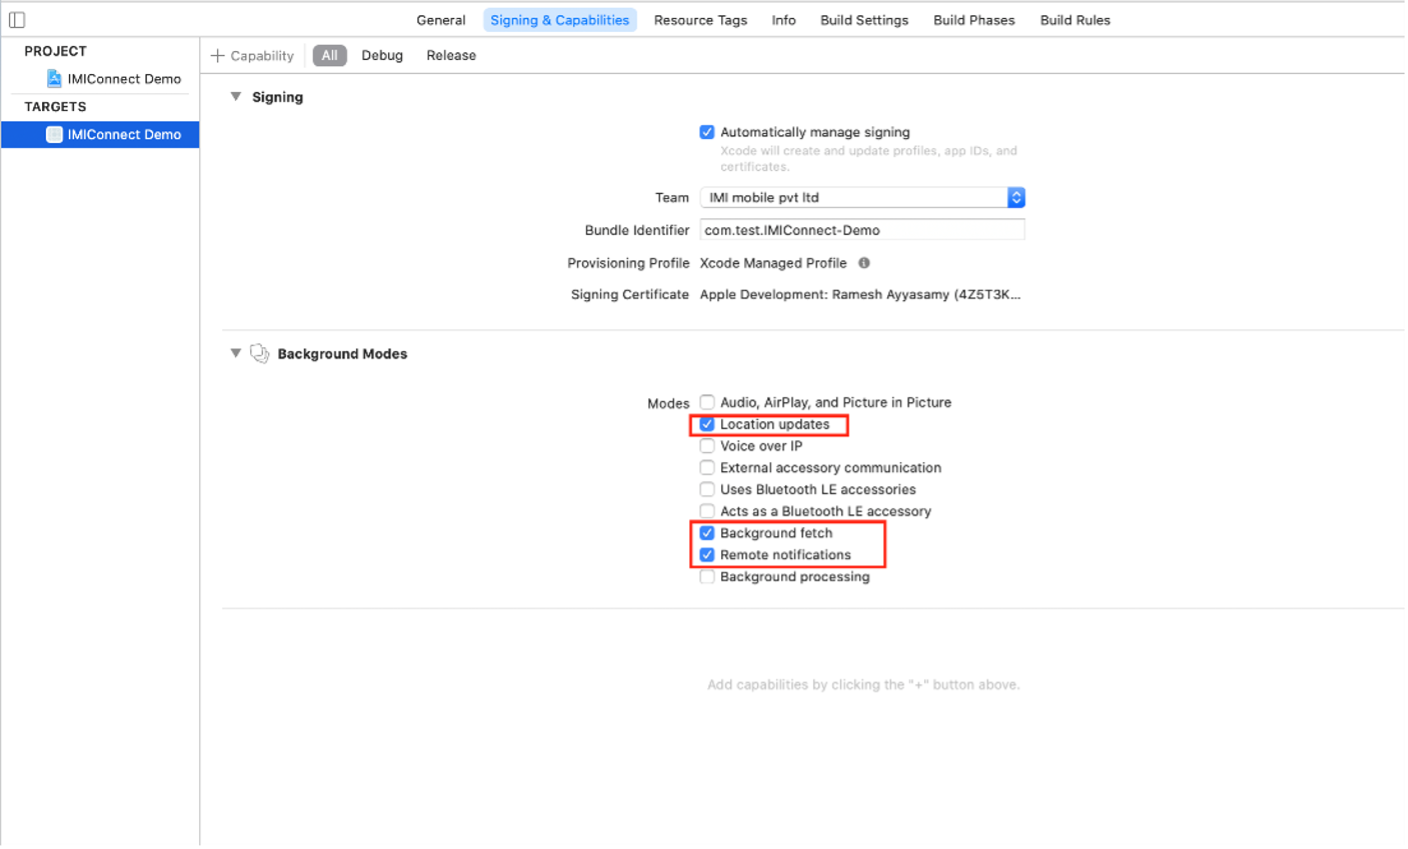Toggle the navigator sidebar panel icon

tap(17, 20)
